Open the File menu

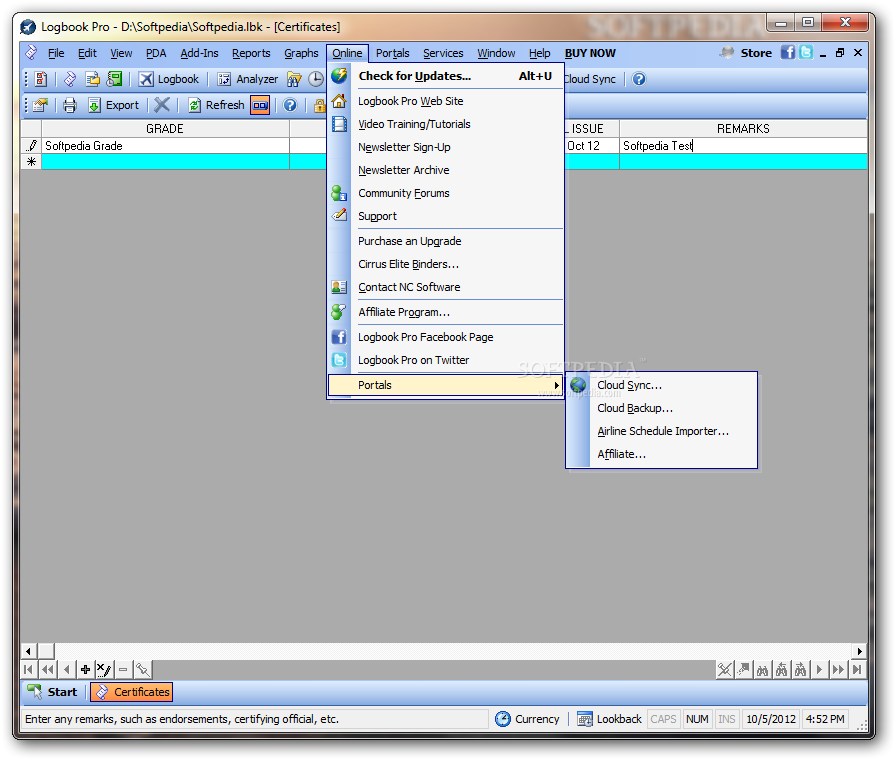(56, 53)
